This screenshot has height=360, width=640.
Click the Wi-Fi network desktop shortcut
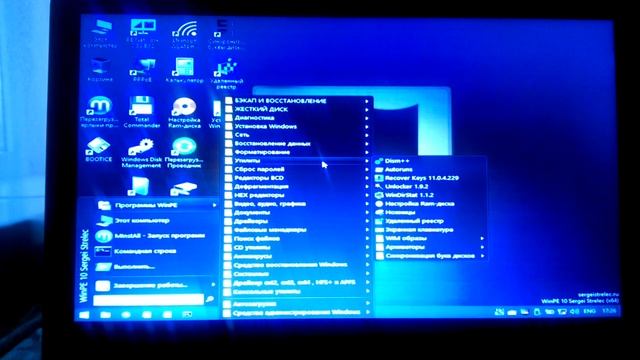click(x=184, y=35)
